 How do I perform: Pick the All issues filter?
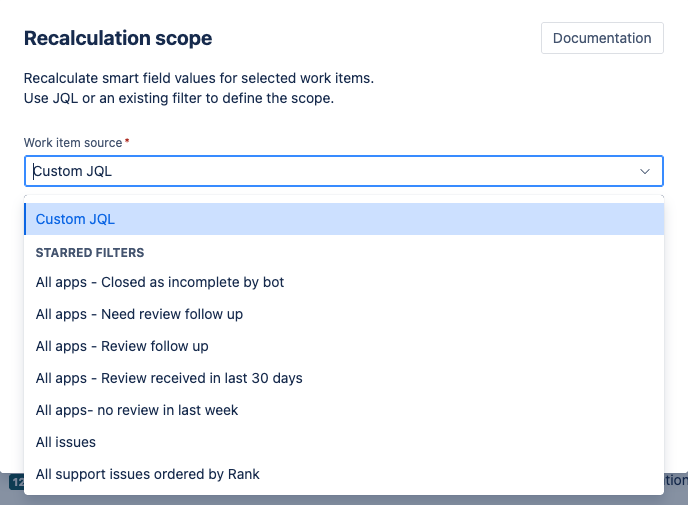coord(66,442)
